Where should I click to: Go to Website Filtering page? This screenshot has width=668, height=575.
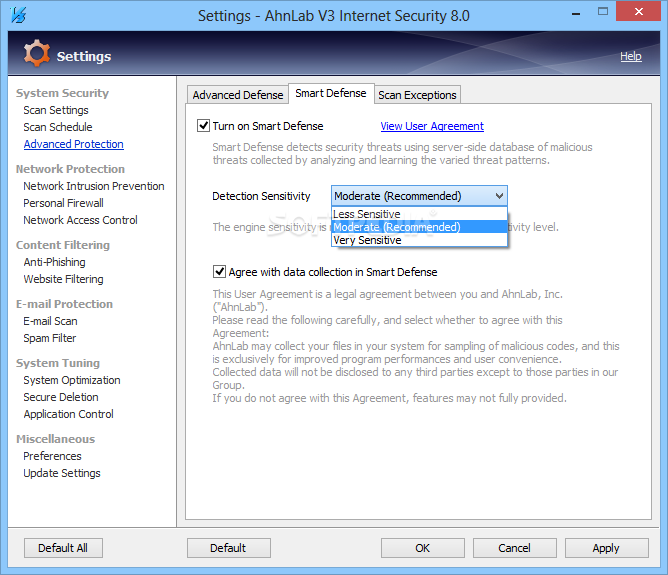click(63, 279)
